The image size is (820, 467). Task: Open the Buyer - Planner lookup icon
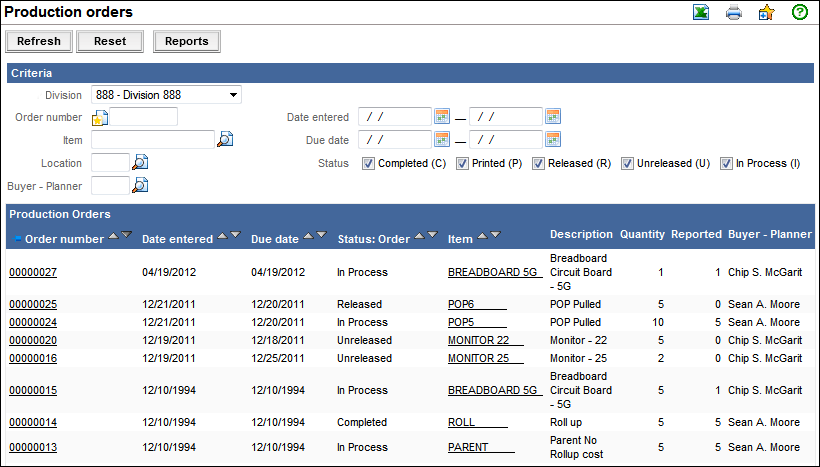[140, 185]
